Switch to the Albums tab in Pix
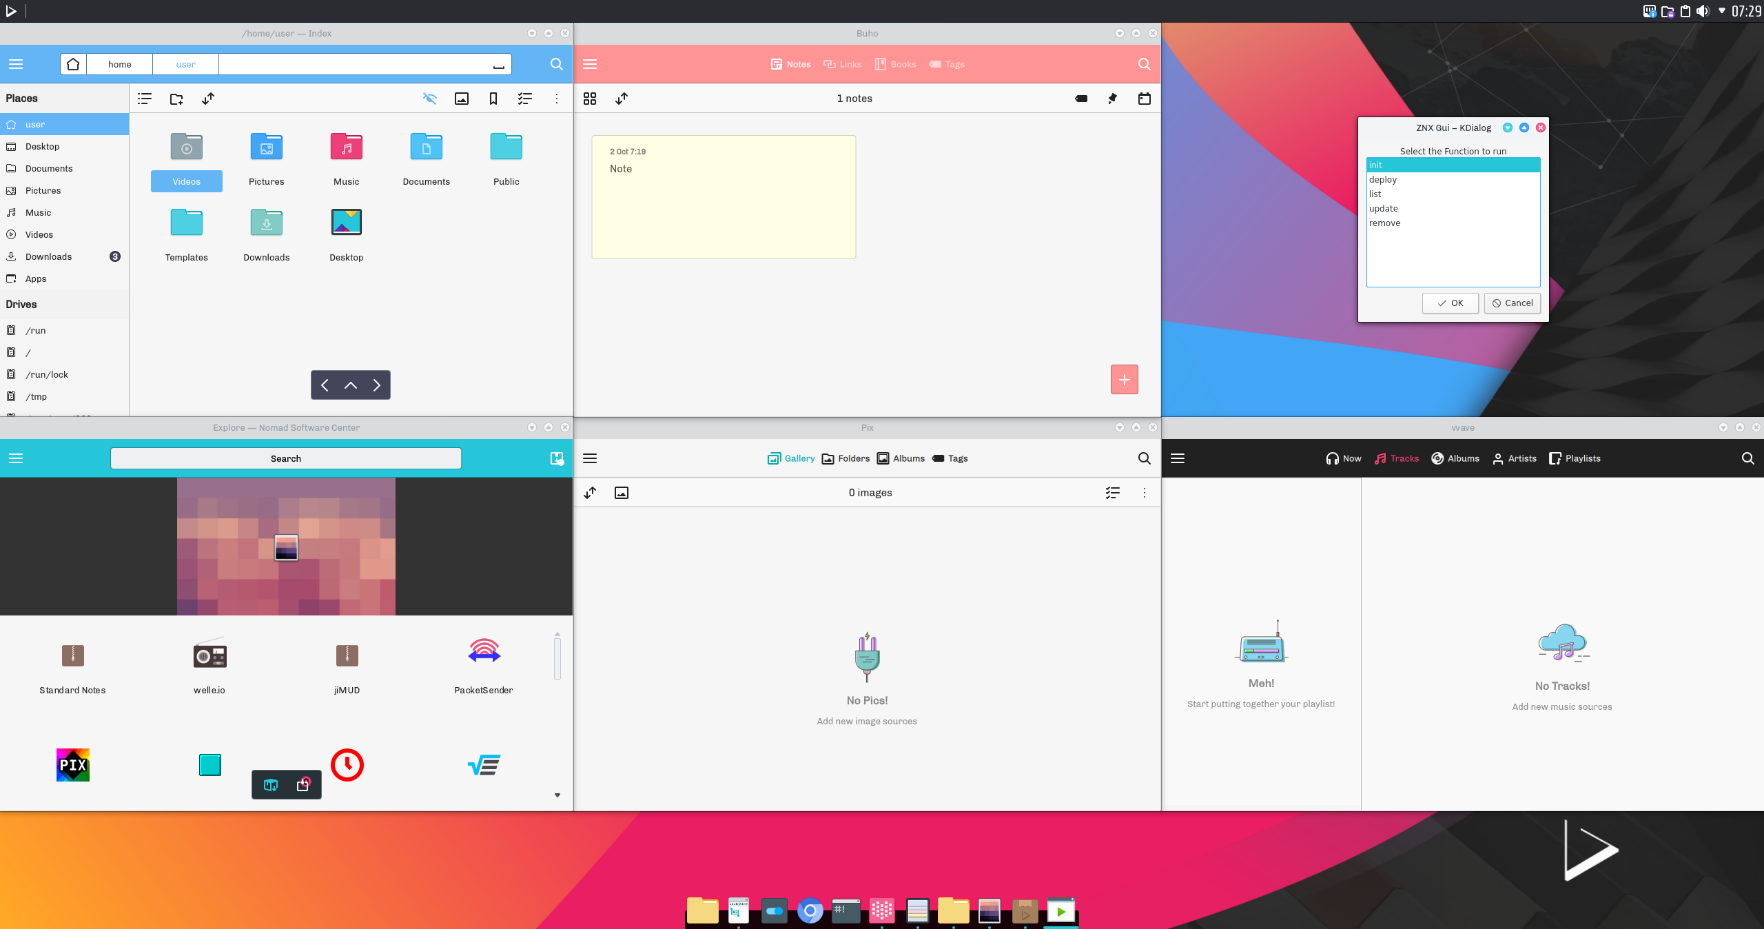 point(900,459)
